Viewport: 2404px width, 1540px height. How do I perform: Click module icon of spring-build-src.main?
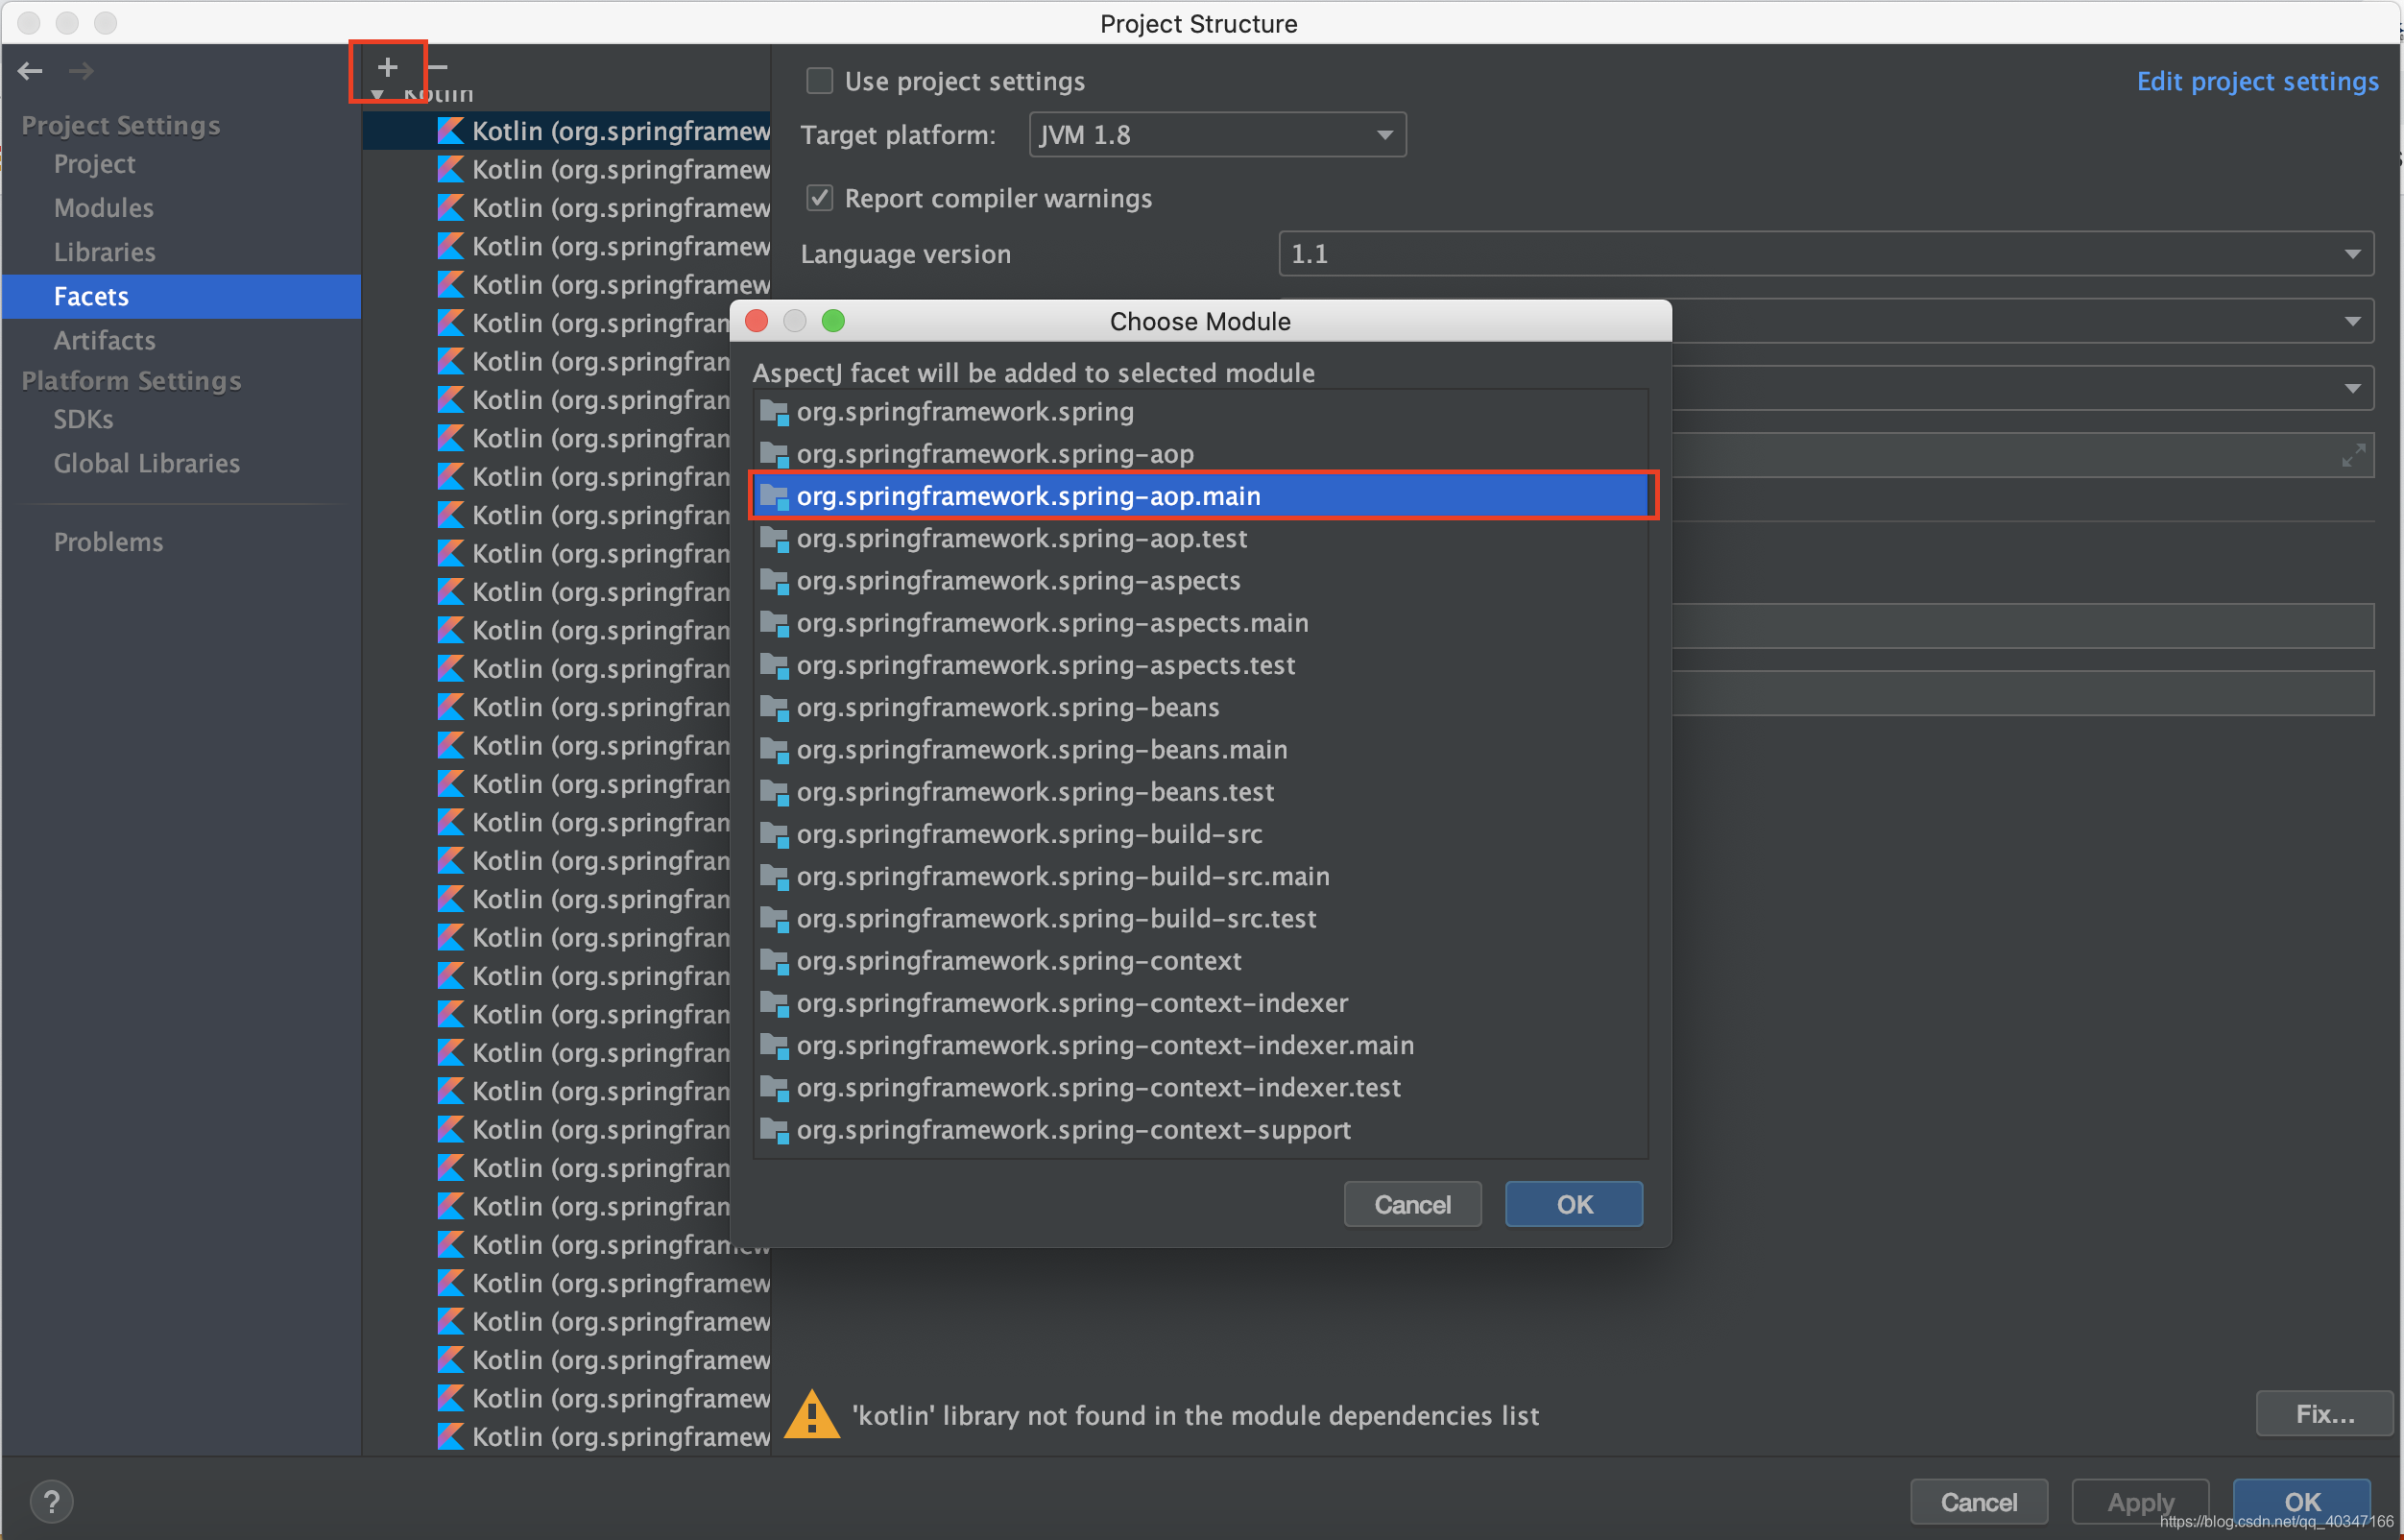coord(774,877)
